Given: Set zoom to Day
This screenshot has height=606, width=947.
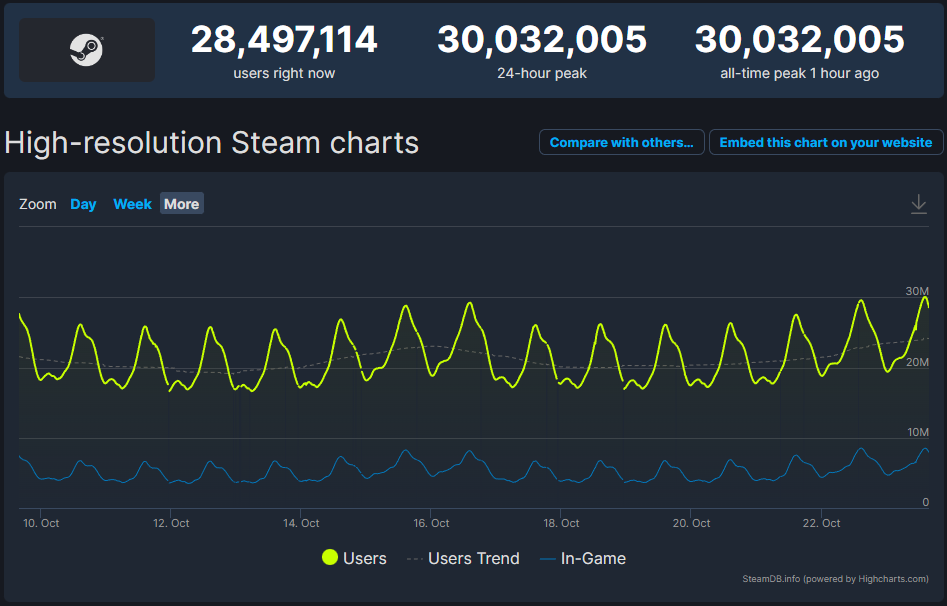Looking at the screenshot, I should coord(83,204).
